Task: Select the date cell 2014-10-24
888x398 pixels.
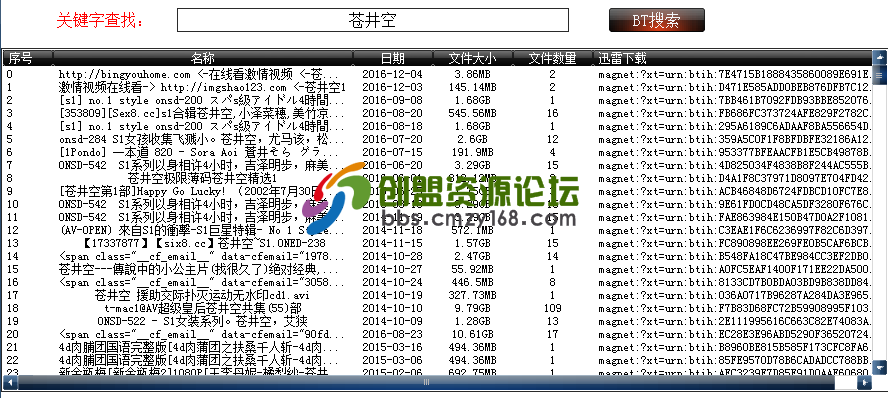Action: (392, 283)
